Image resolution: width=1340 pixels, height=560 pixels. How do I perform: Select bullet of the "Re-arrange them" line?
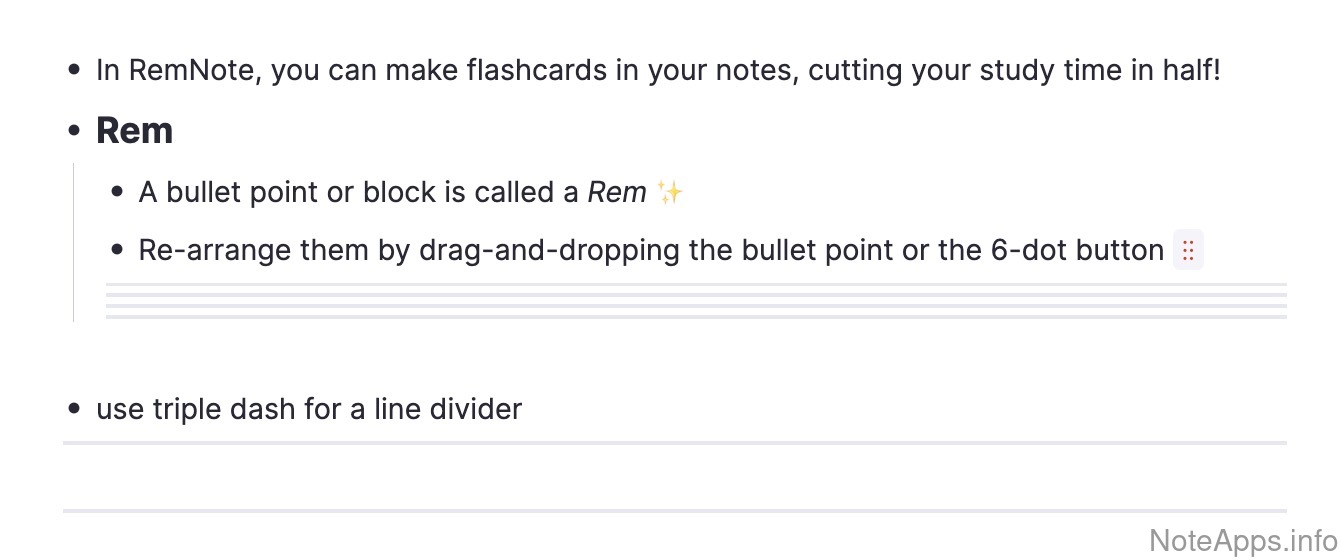click(117, 250)
